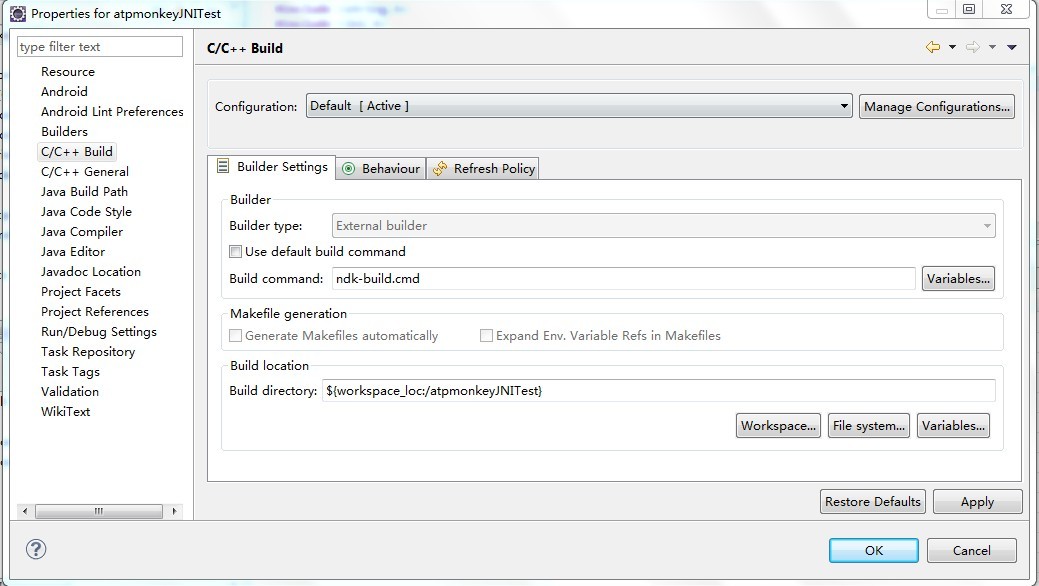1039x586 pixels.
Task: Click the back navigation arrow icon
Action: click(933, 47)
